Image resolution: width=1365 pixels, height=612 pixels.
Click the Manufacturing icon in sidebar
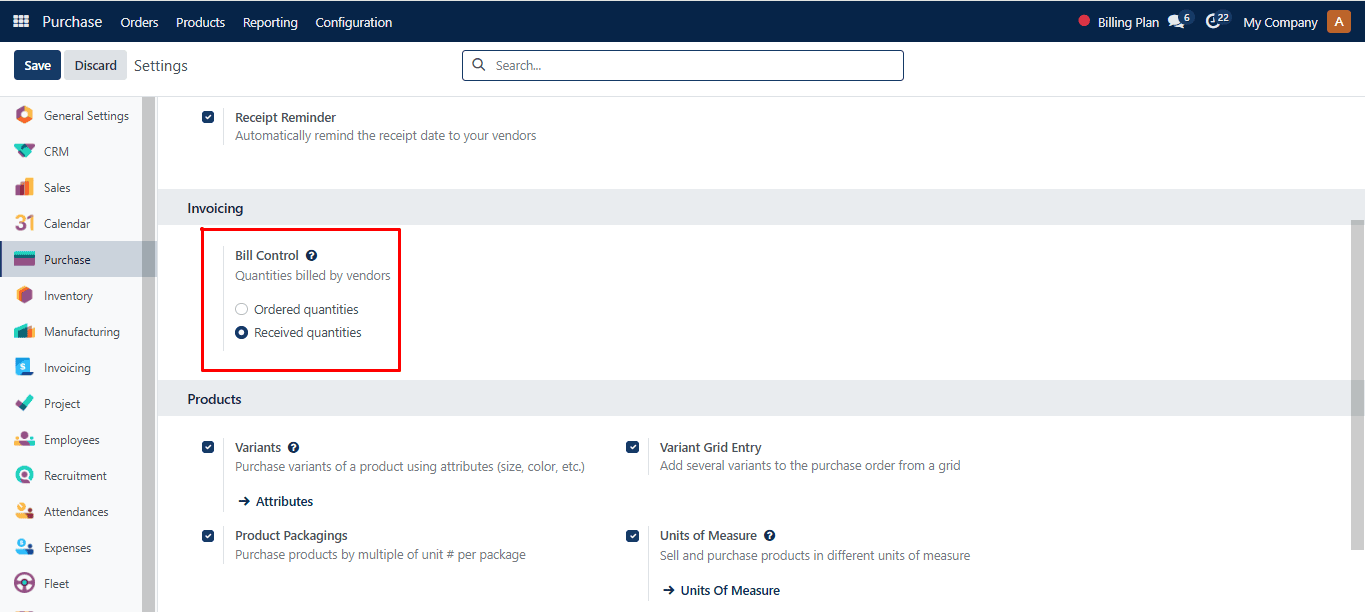pos(25,331)
